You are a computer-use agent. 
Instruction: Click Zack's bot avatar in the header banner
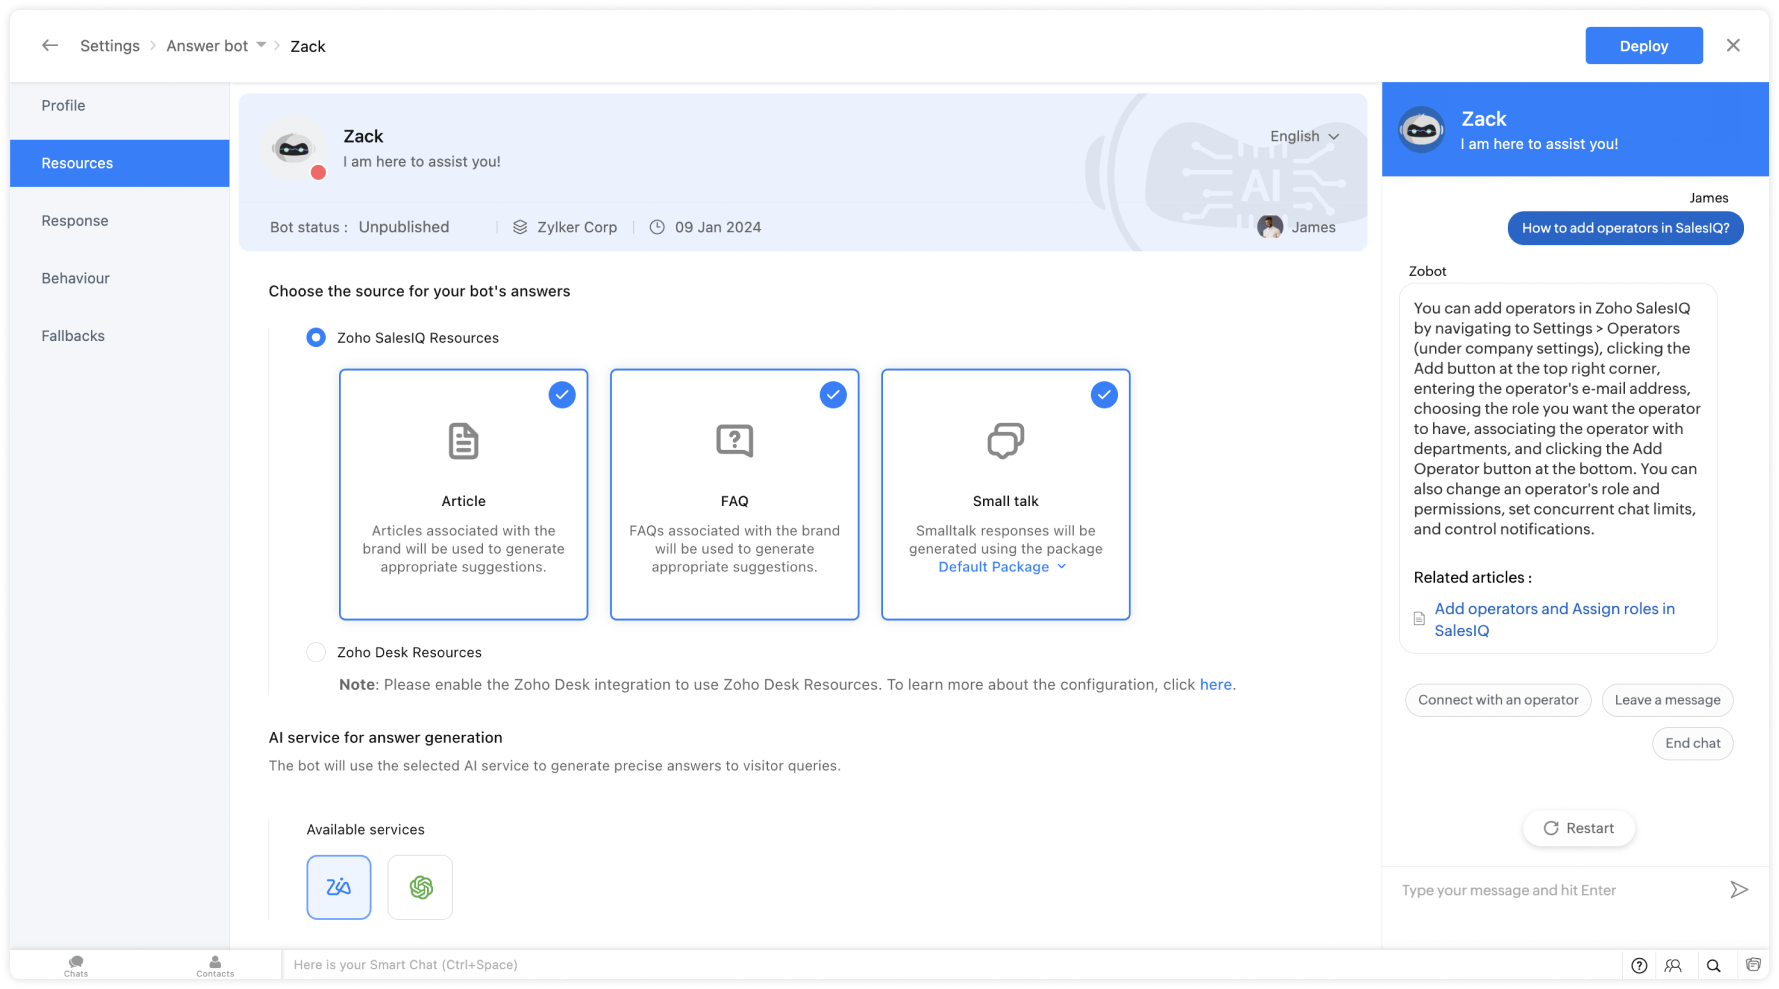click(x=294, y=149)
